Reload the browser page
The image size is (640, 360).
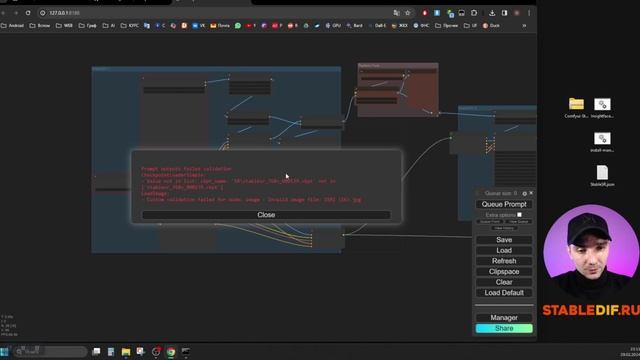28,13
